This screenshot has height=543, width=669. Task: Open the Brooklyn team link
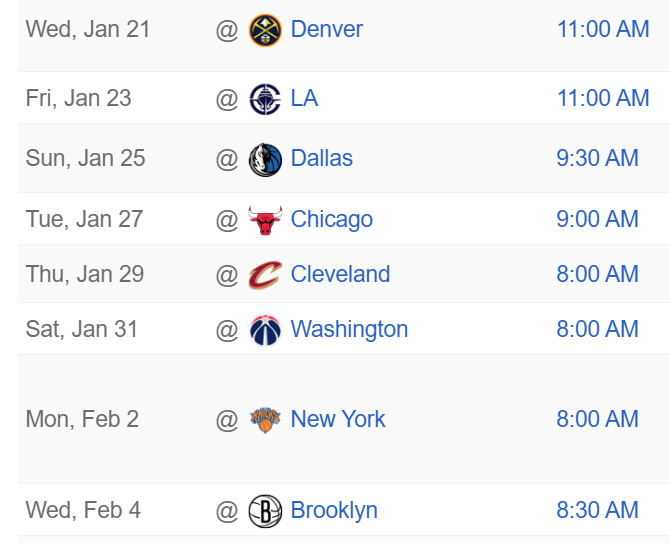(334, 510)
